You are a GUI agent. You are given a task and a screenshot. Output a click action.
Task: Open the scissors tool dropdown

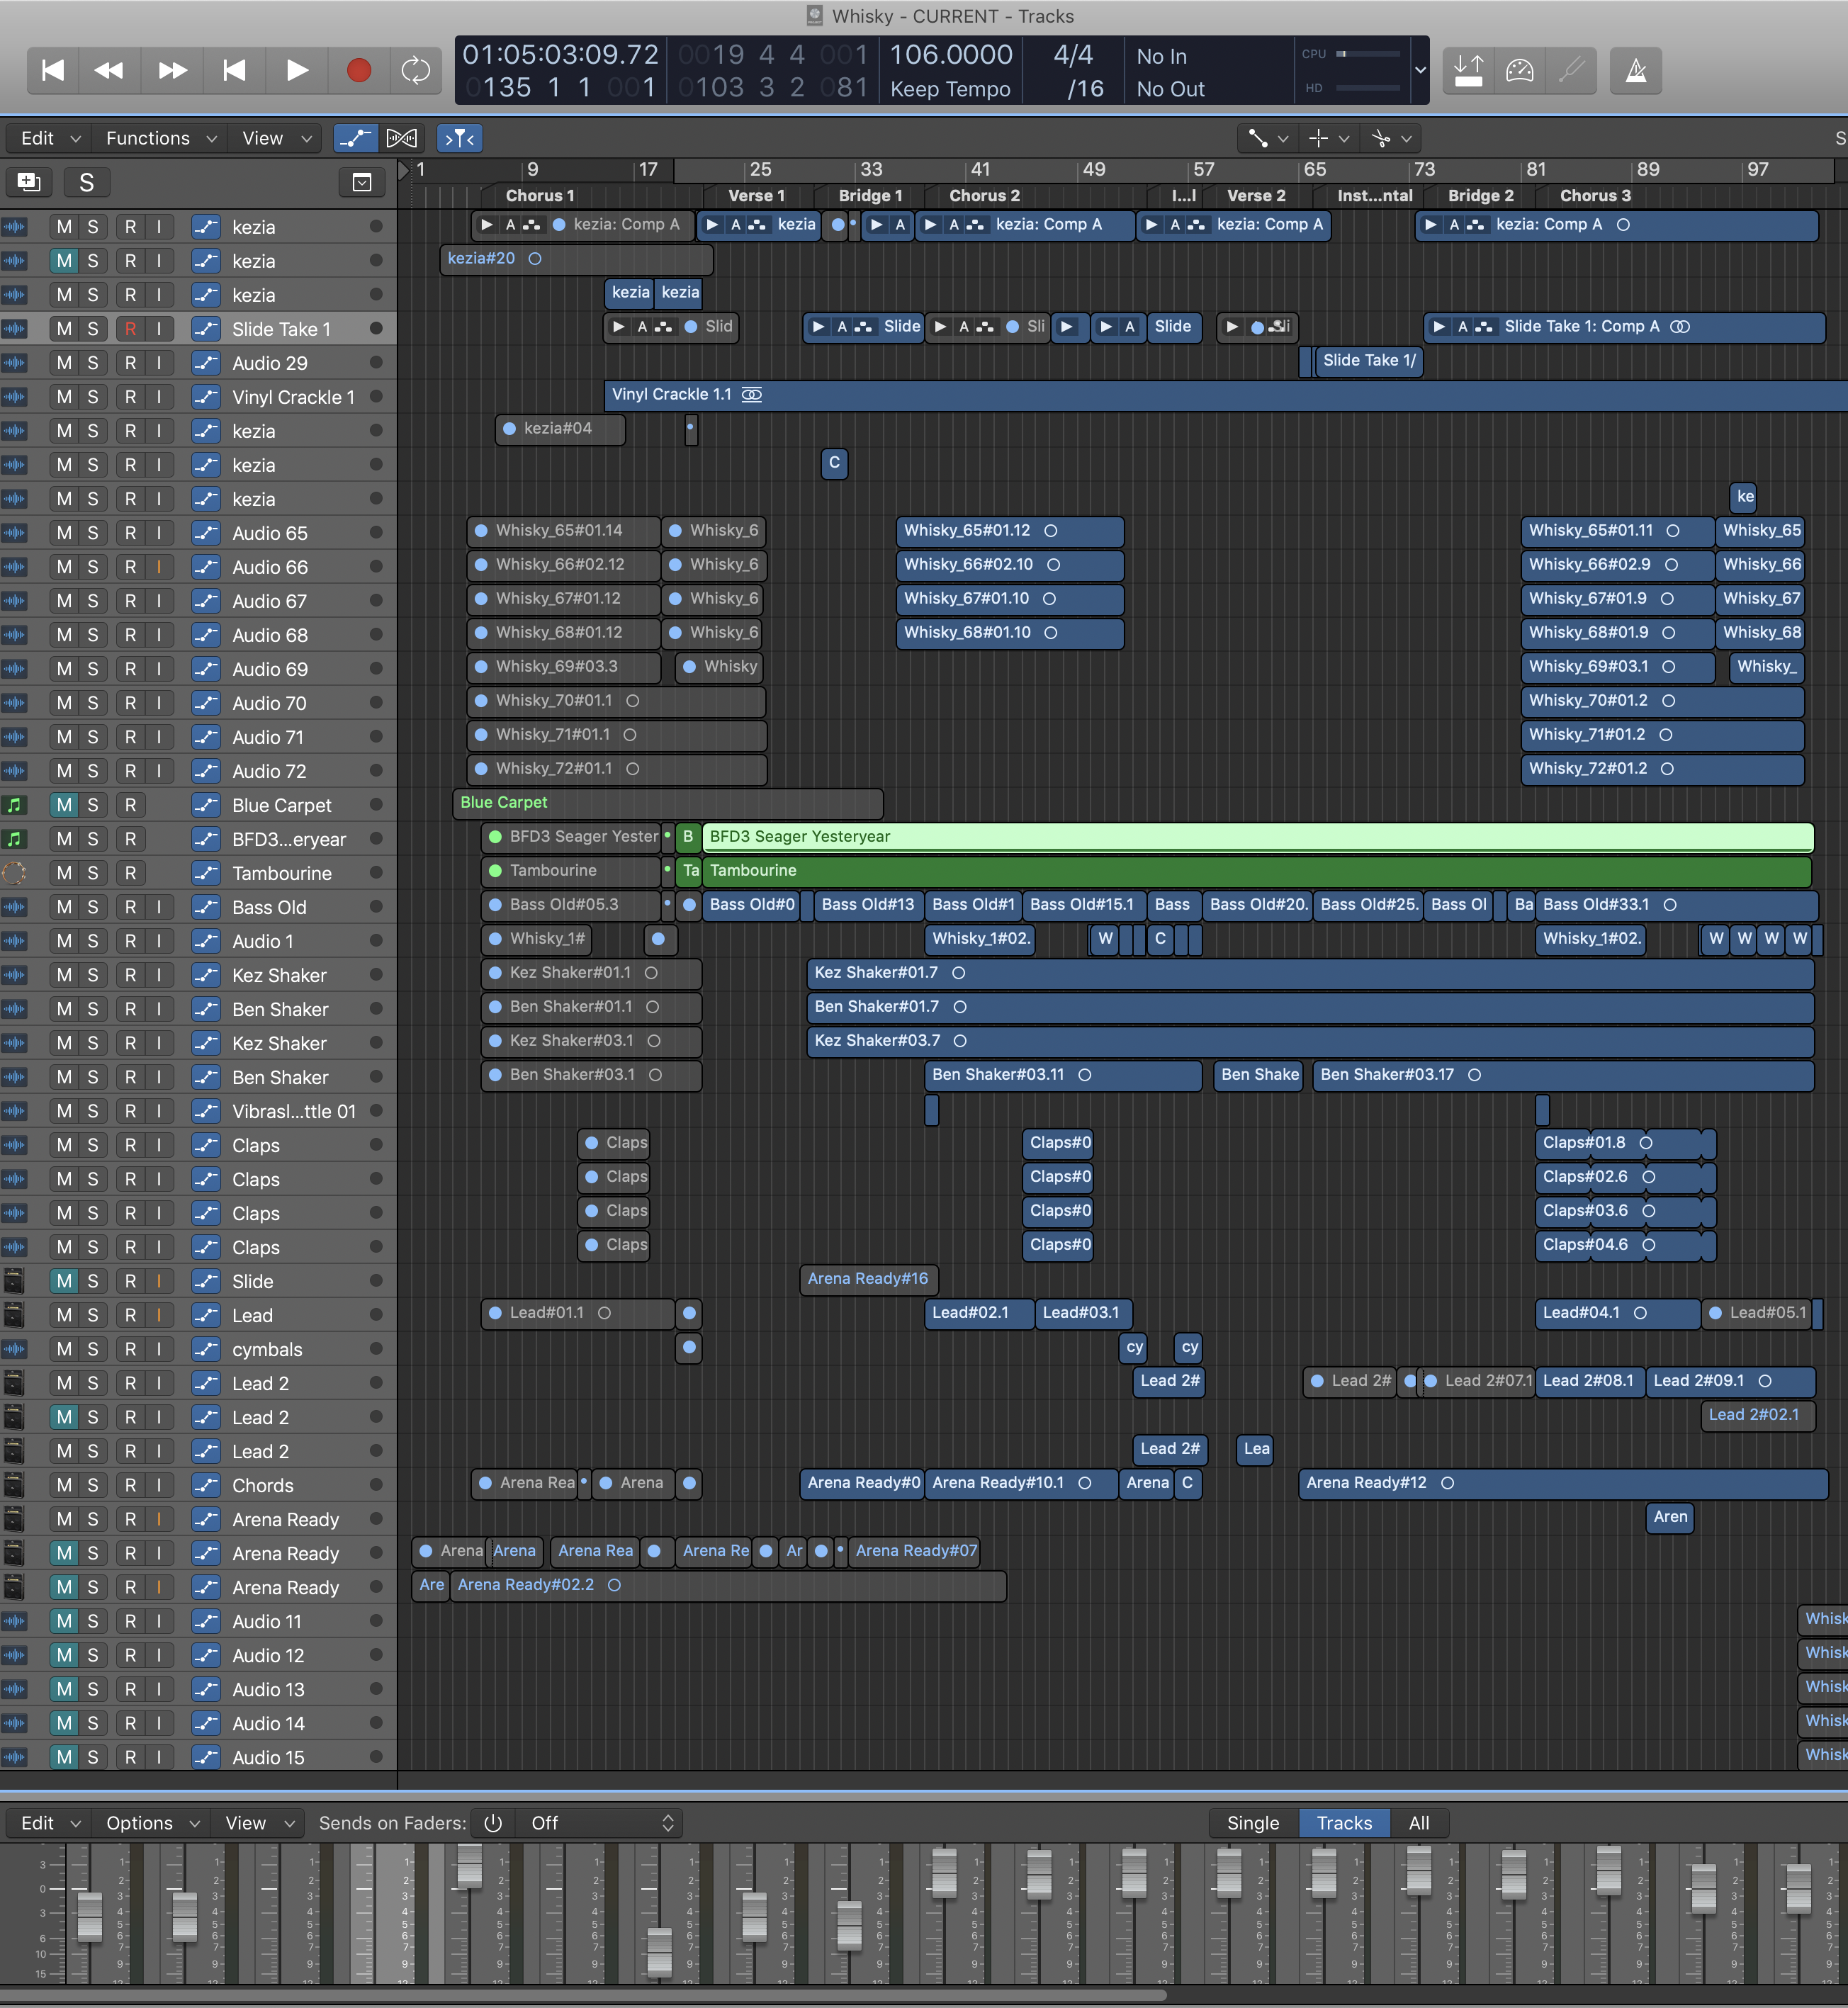[x=1392, y=138]
